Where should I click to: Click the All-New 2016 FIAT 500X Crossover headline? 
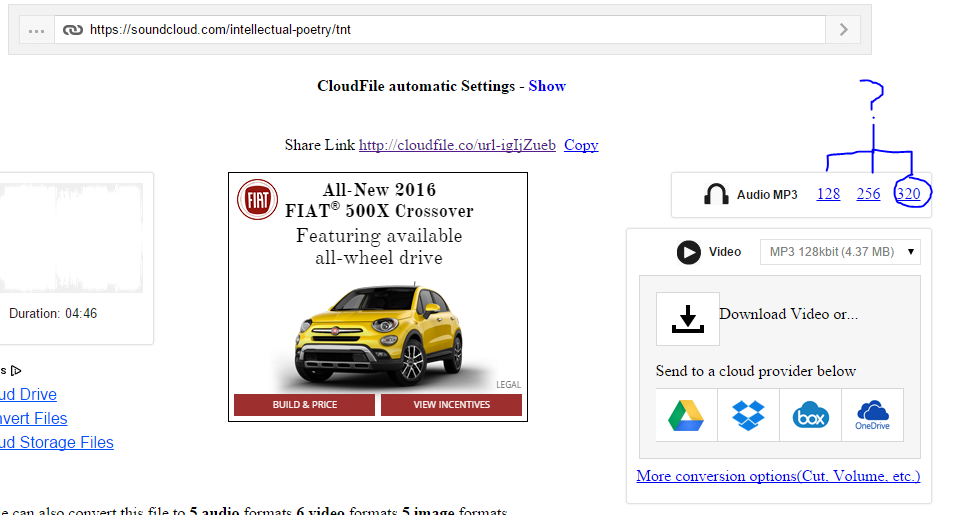point(379,201)
